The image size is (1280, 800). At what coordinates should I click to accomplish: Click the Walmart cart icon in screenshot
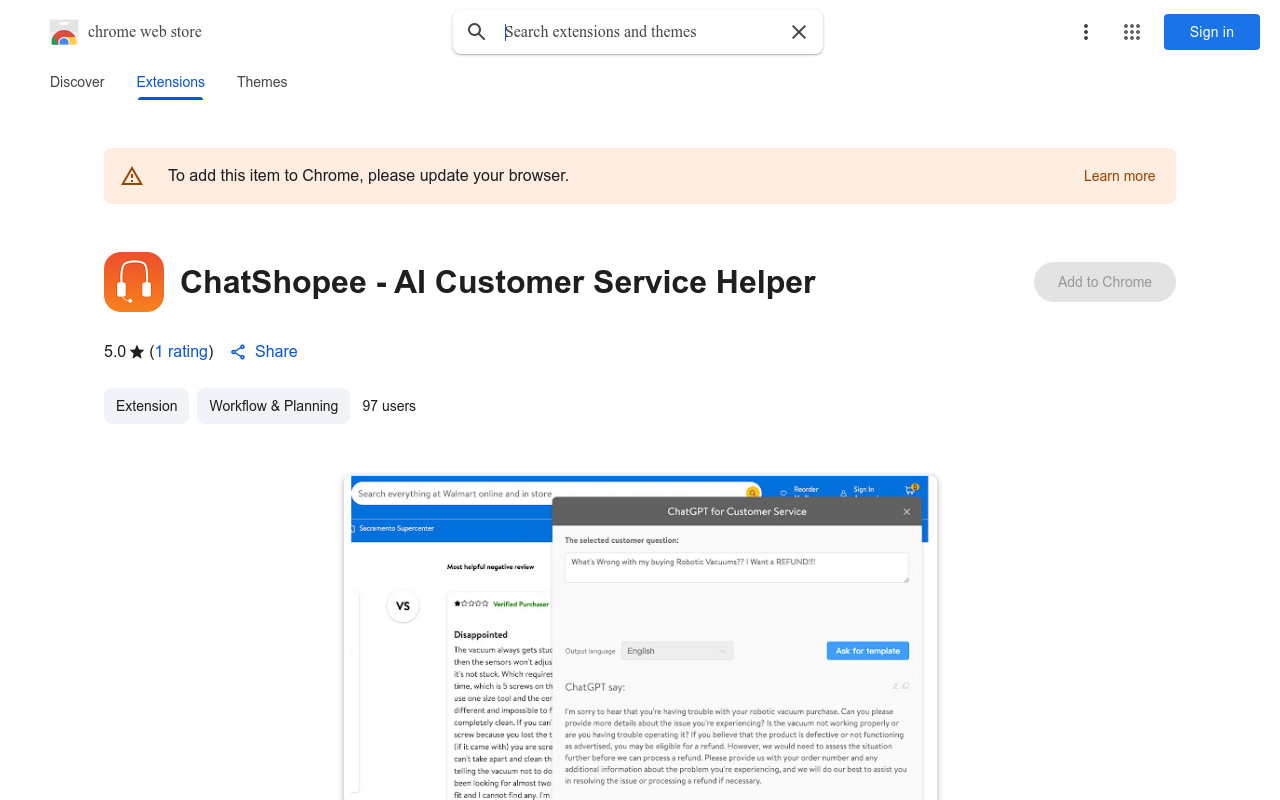point(911,490)
